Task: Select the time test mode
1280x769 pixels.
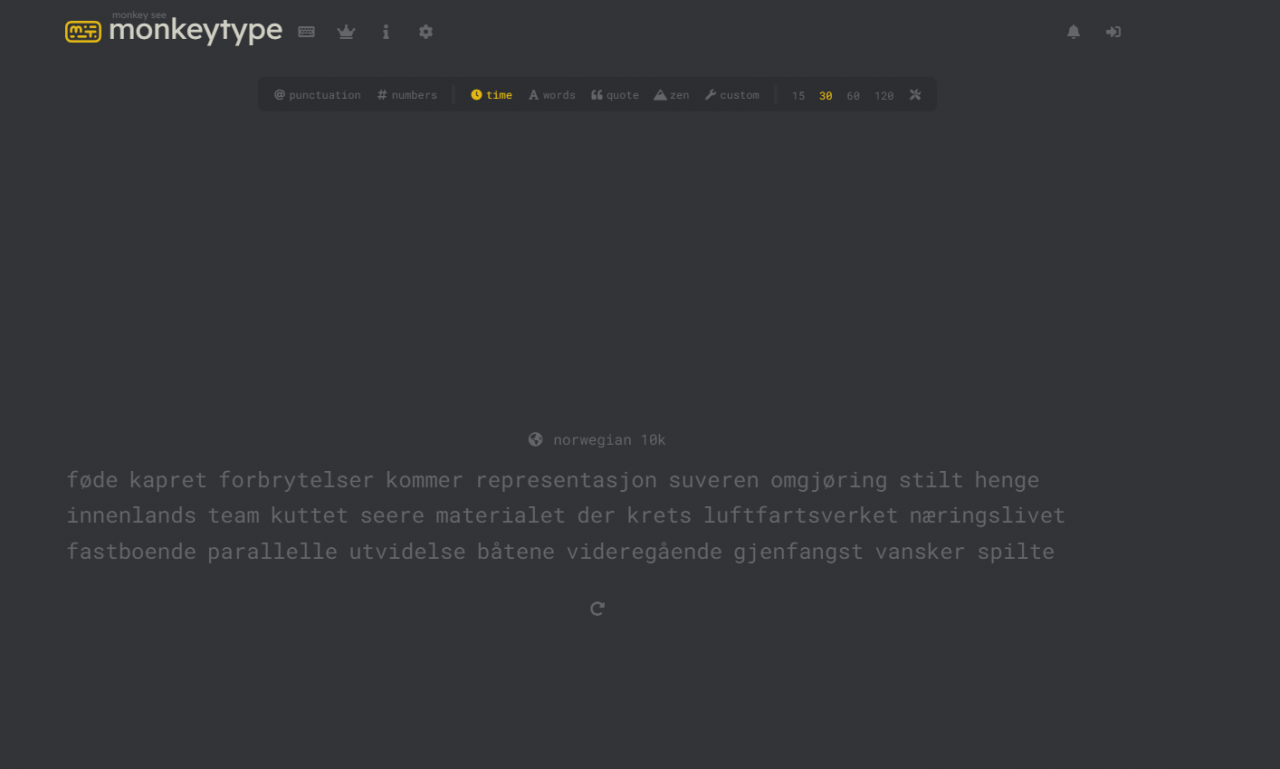Action: click(x=491, y=94)
